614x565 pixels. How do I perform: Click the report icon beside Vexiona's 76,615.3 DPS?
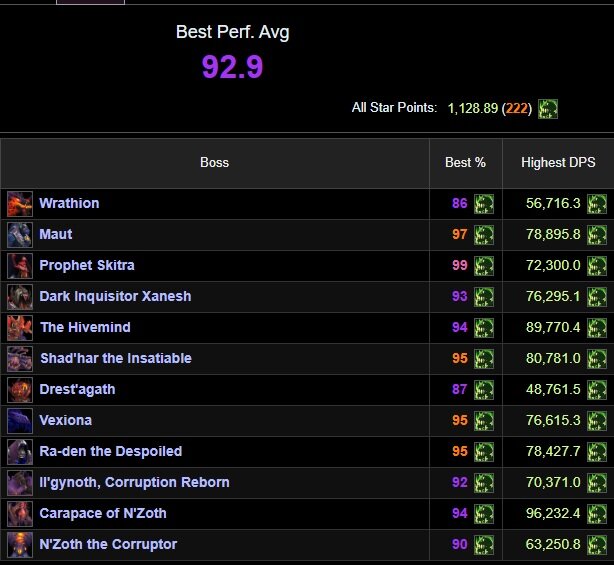click(597, 421)
